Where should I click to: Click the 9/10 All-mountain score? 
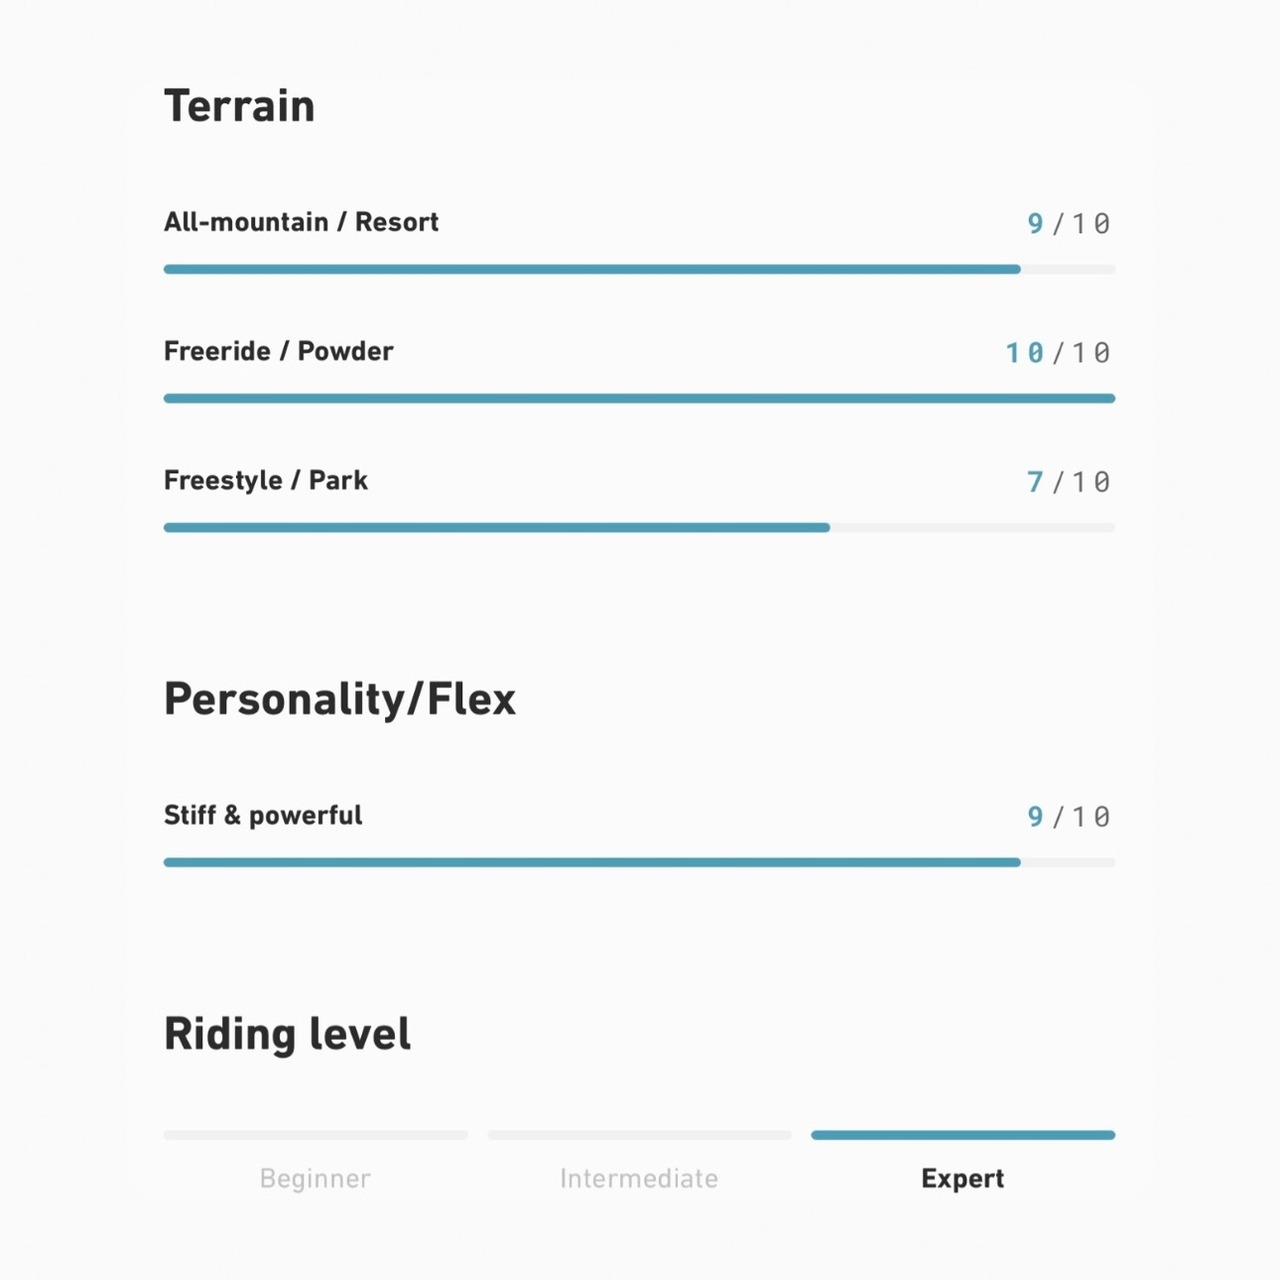1069,223
